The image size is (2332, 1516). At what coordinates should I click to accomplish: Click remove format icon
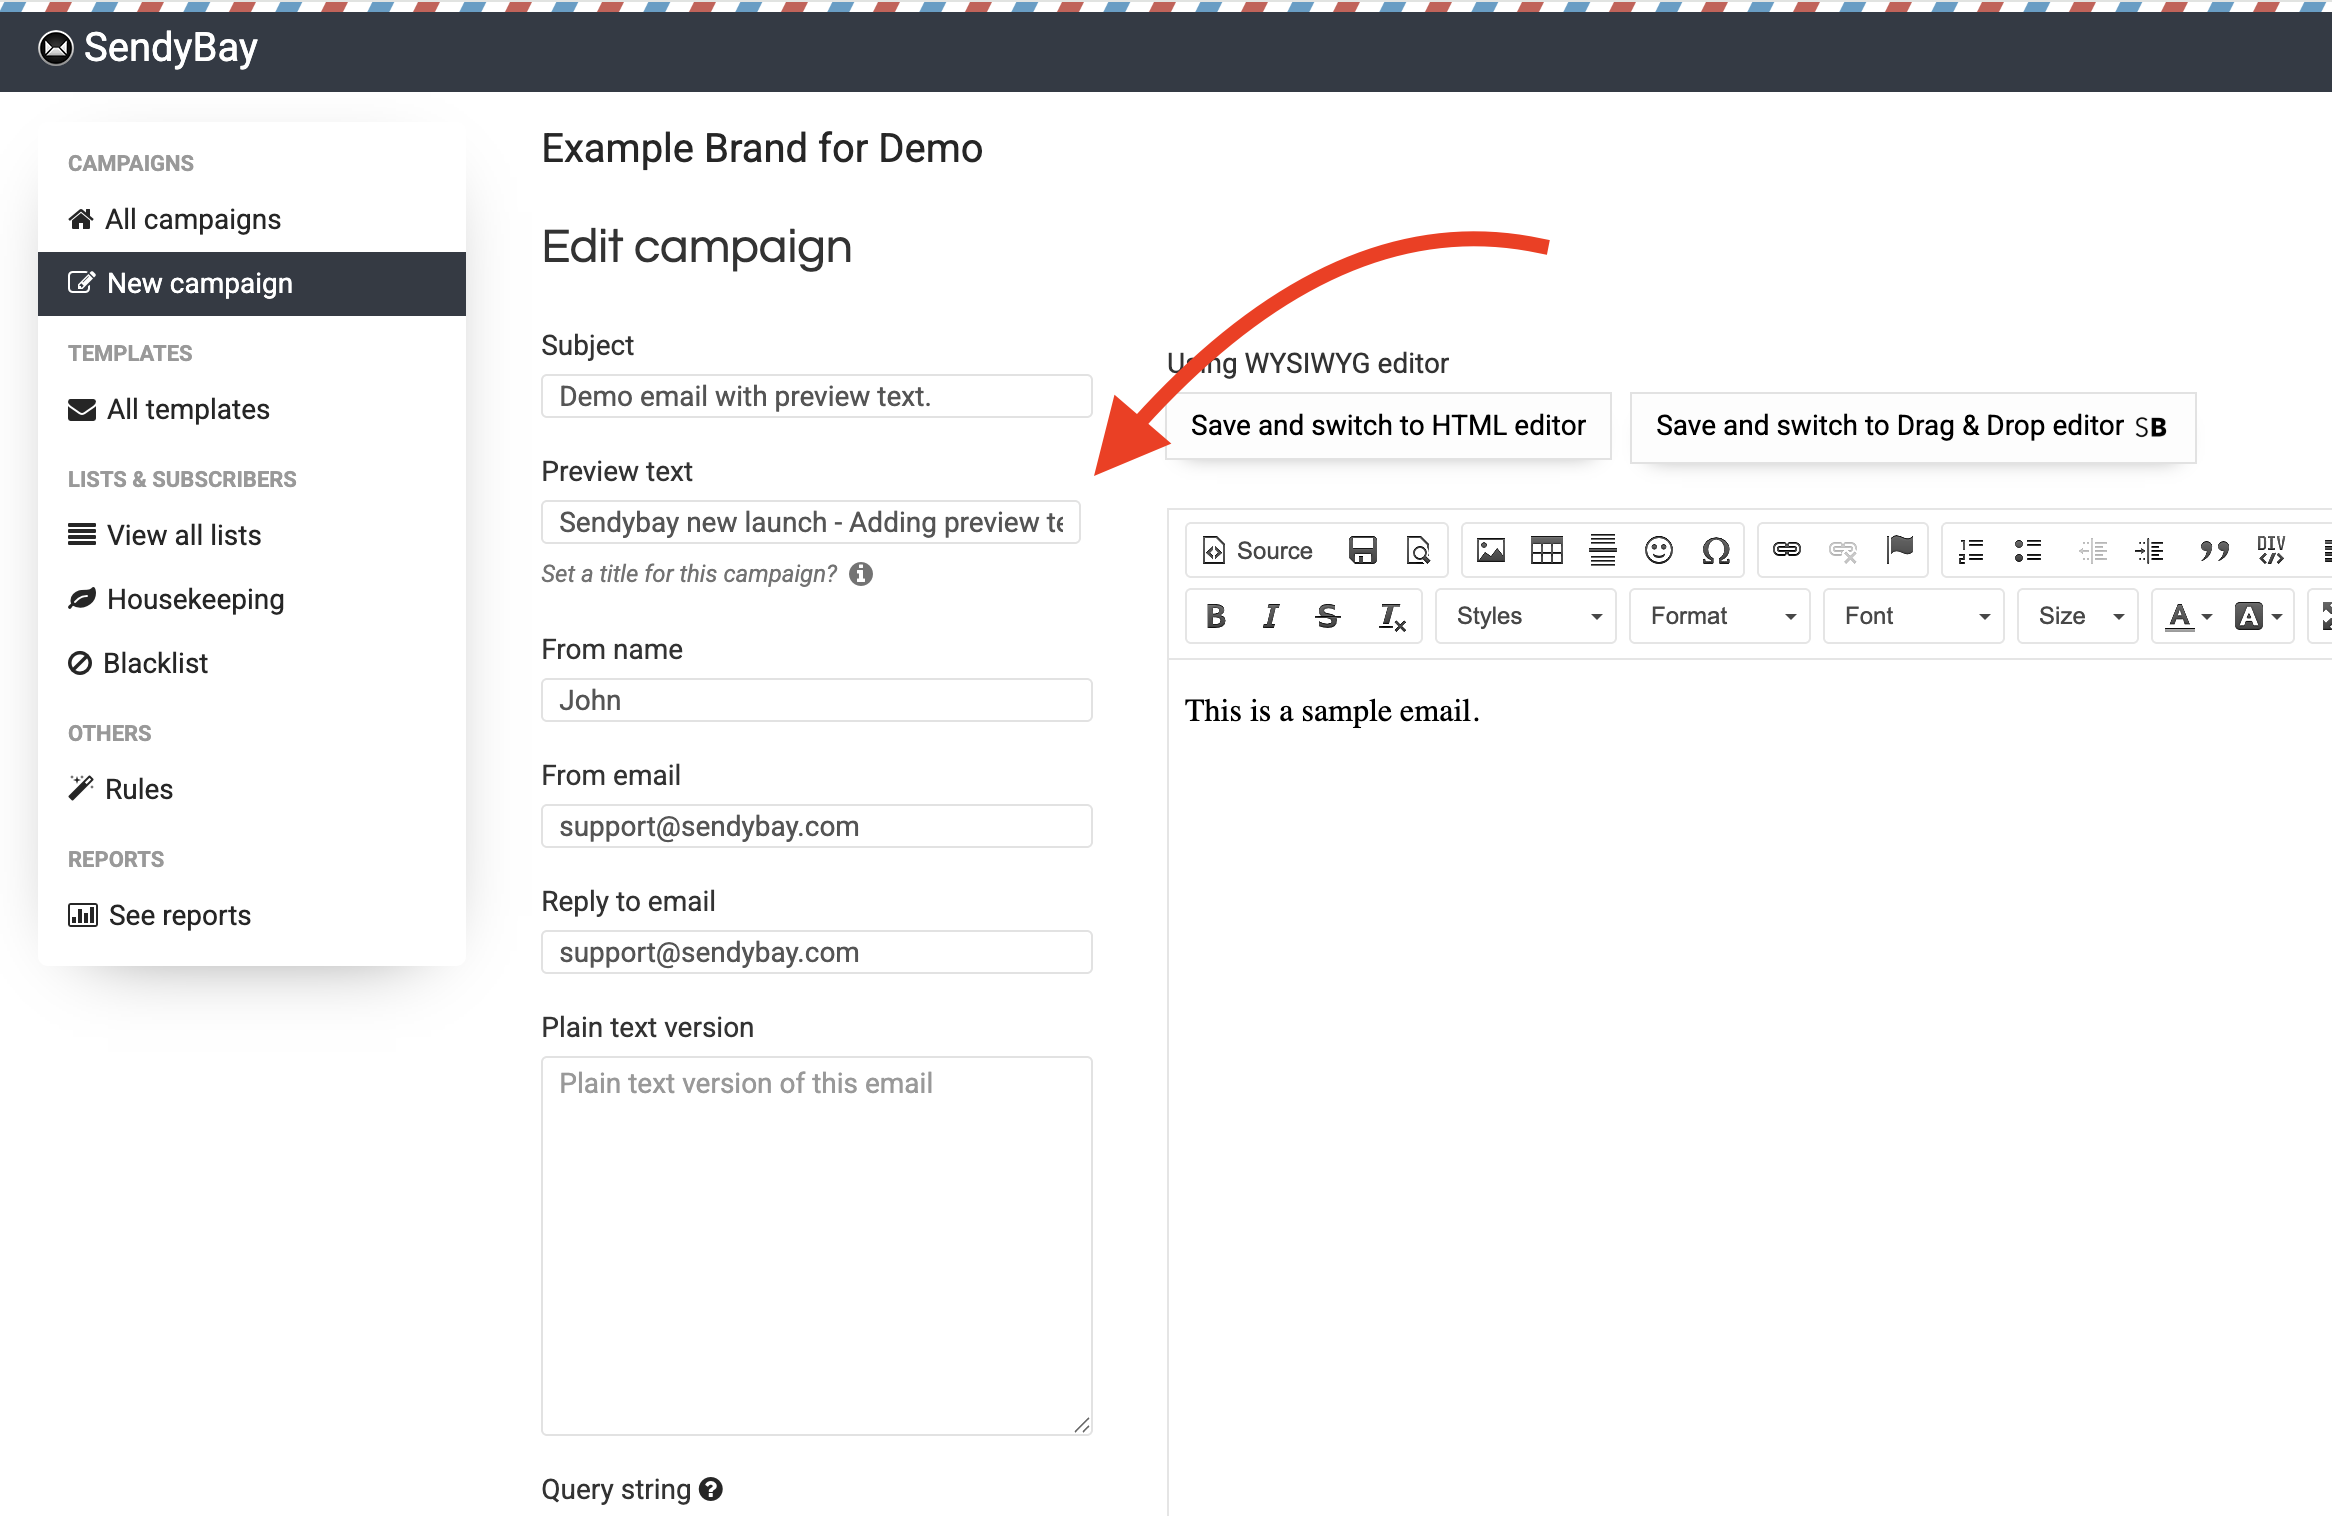coord(1392,616)
